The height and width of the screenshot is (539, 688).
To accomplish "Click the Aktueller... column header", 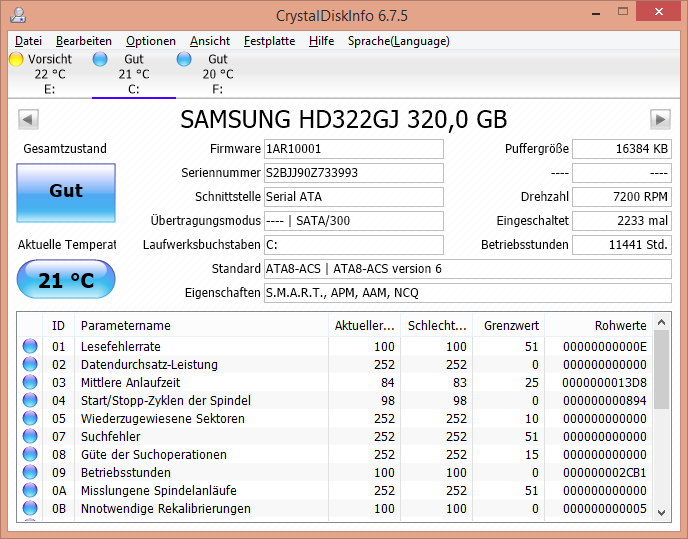I will click(x=364, y=325).
